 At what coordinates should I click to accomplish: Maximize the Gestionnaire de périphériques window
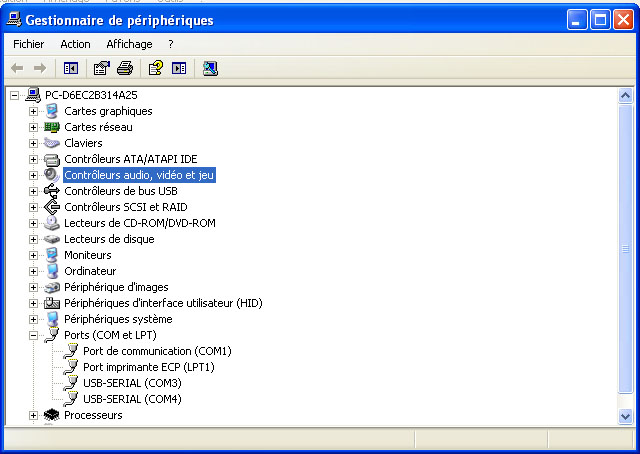(x=600, y=20)
